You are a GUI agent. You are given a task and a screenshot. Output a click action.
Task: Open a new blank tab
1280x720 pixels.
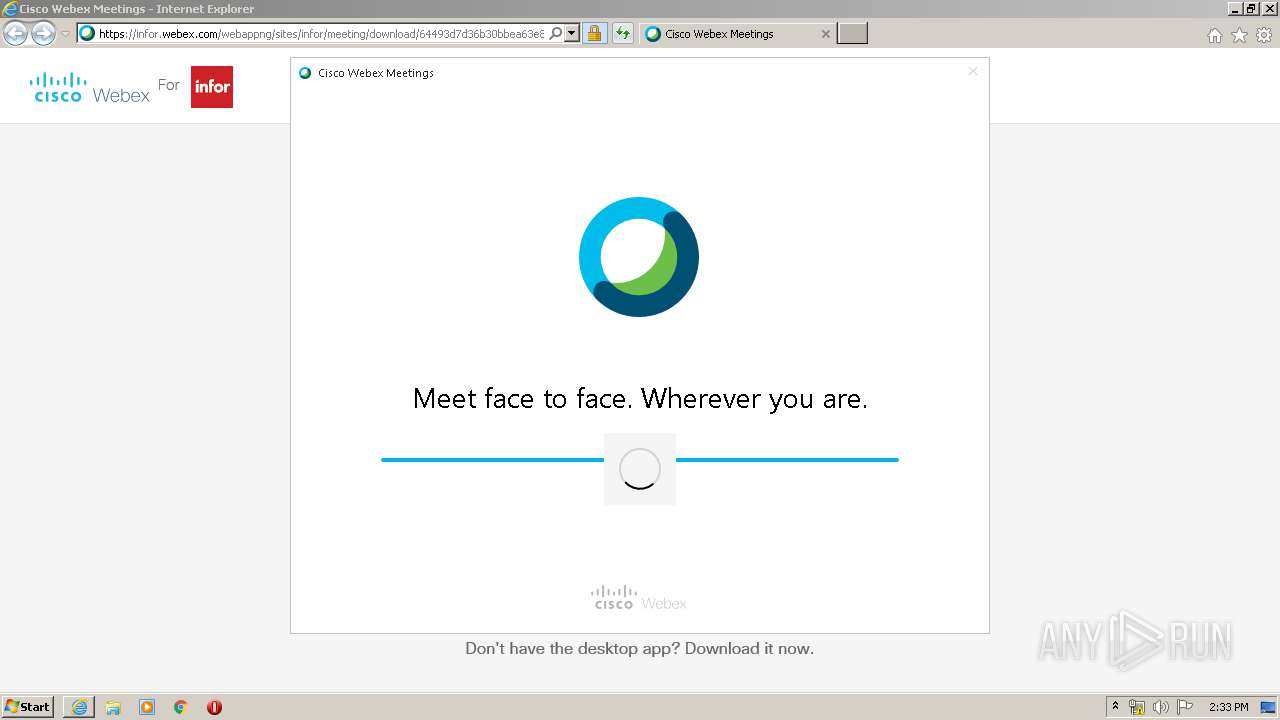852,33
